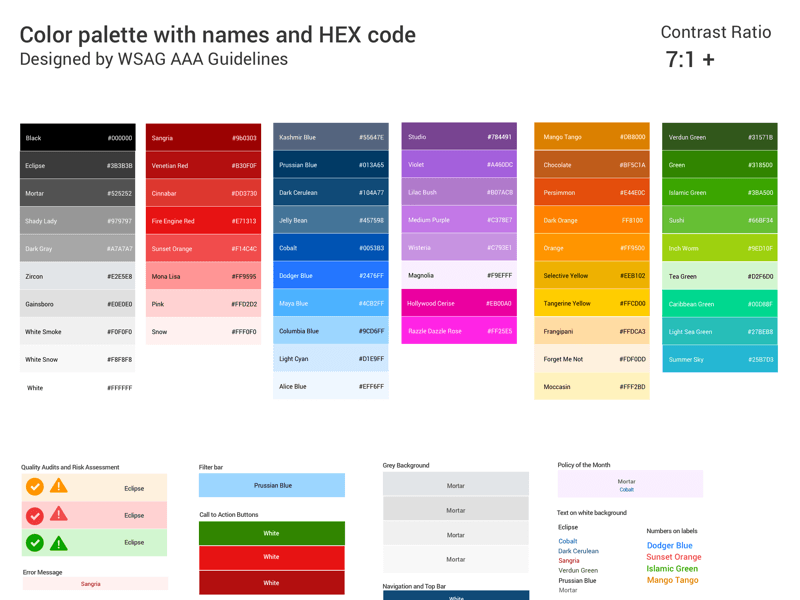Select the Pink #FFD2D2 swatch
800x600 pixels.
(204, 304)
